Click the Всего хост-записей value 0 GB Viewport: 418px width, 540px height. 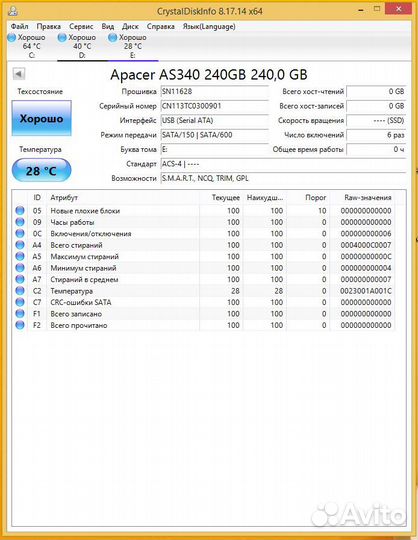pos(376,106)
